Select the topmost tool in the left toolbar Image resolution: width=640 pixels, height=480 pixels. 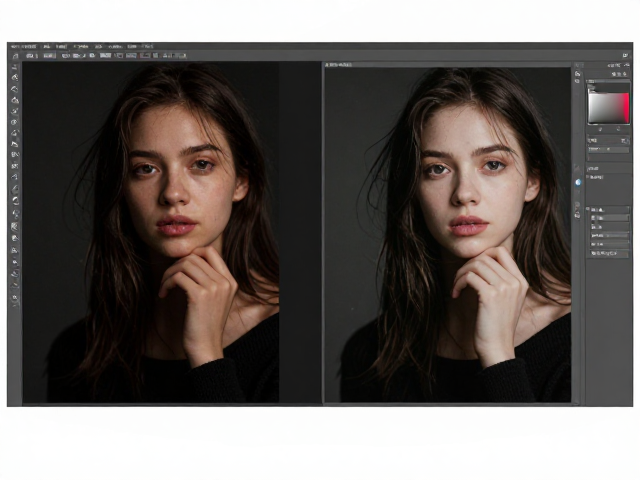15,67
